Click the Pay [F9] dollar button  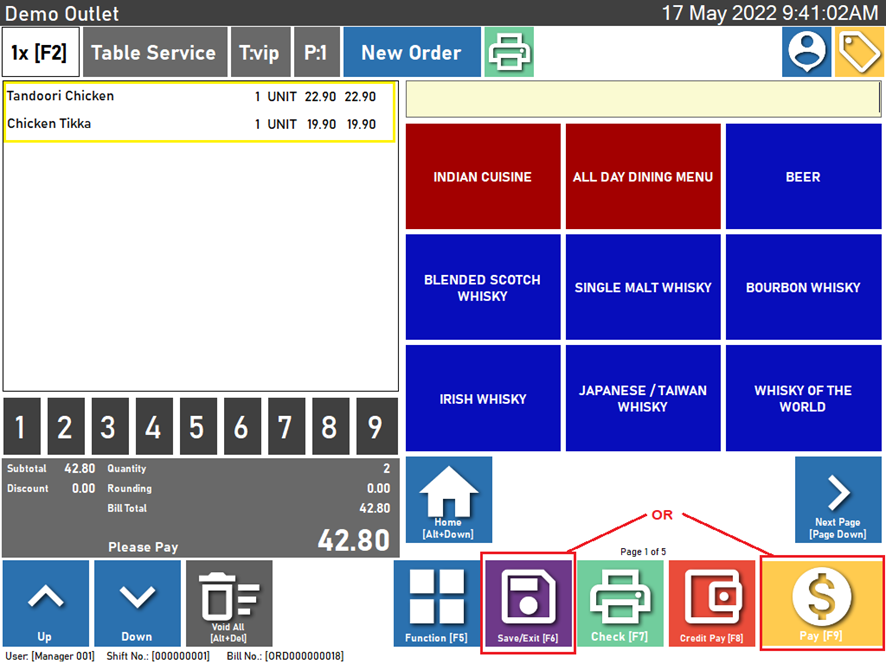click(822, 603)
